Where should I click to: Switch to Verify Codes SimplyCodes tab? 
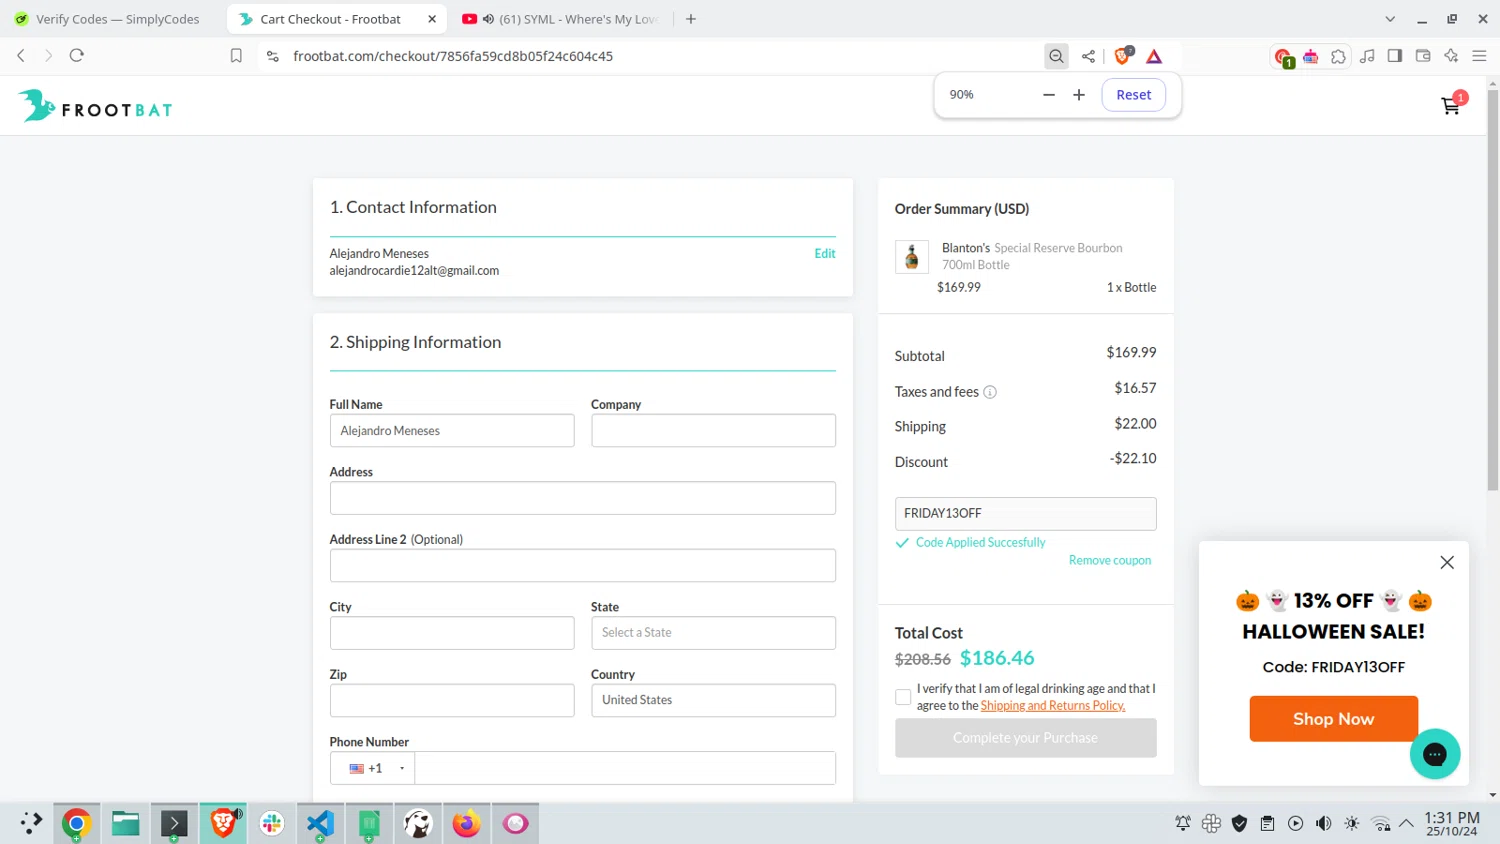tap(108, 19)
